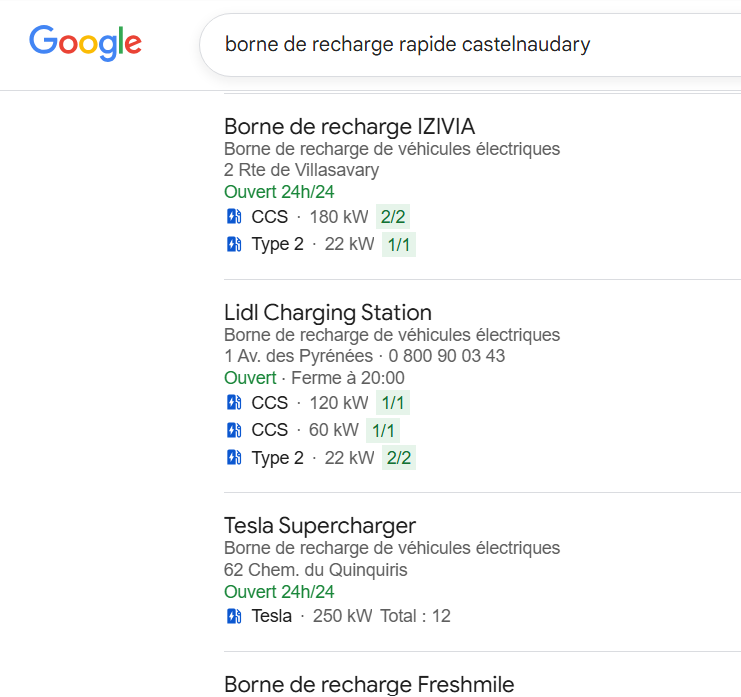Click the Google logo
The height and width of the screenshot is (697, 741).
85,43
